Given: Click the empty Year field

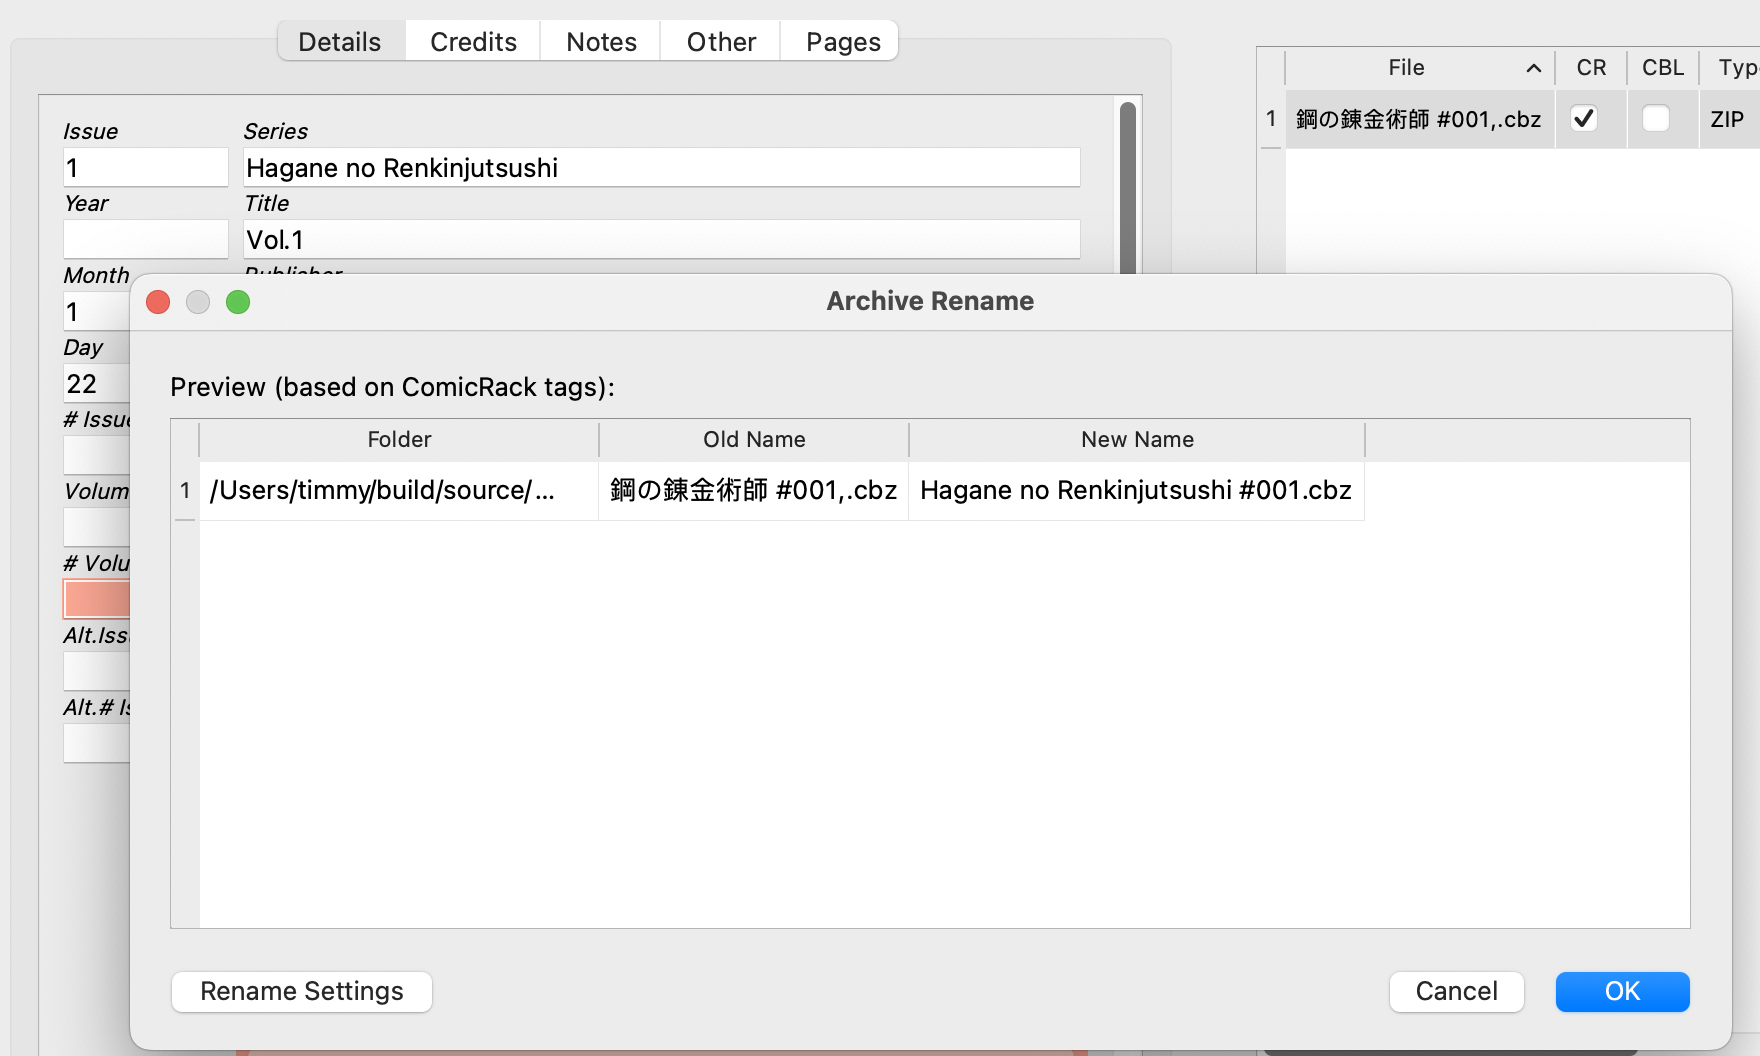Looking at the screenshot, I should 145,239.
